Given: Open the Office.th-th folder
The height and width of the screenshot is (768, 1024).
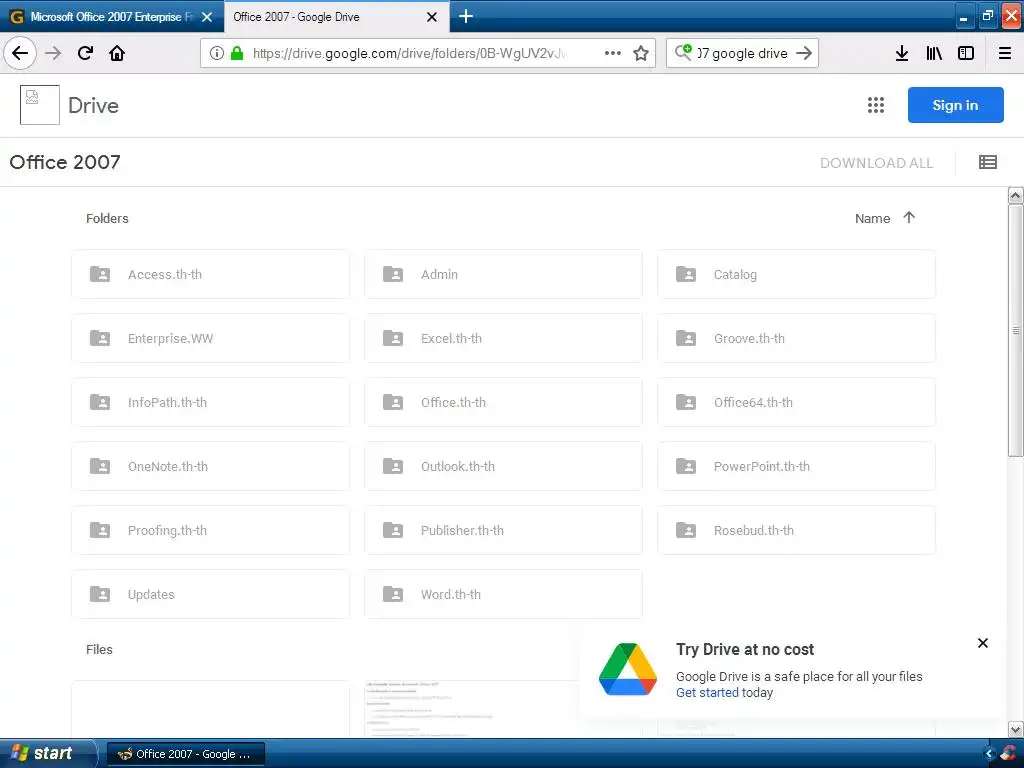Looking at the screenshot, I should (x=503, y=402).
